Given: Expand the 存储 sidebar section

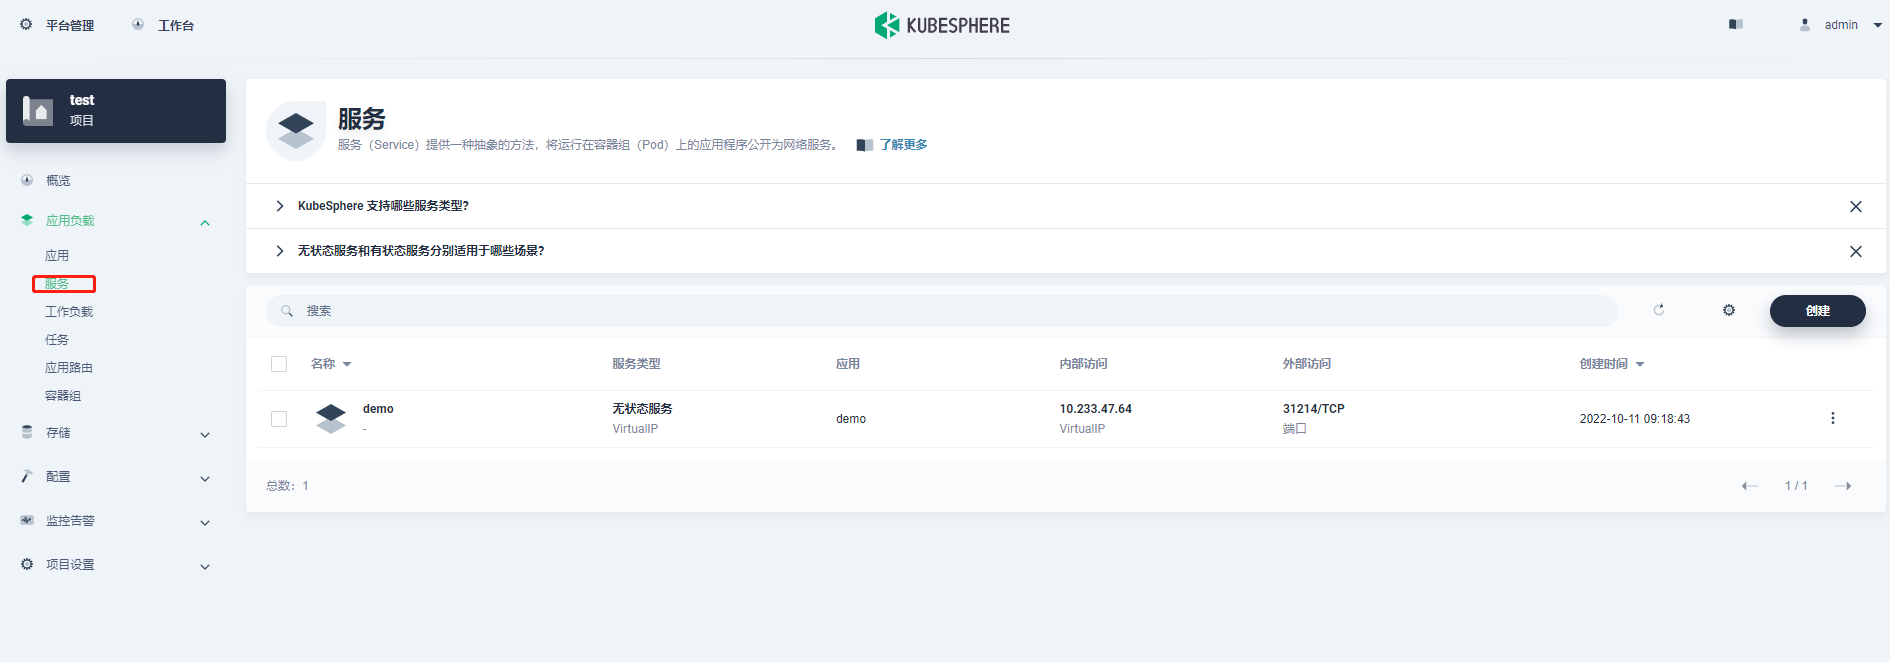Looking at the screenshot, I should pyautogui.click(x=115, y=433).
